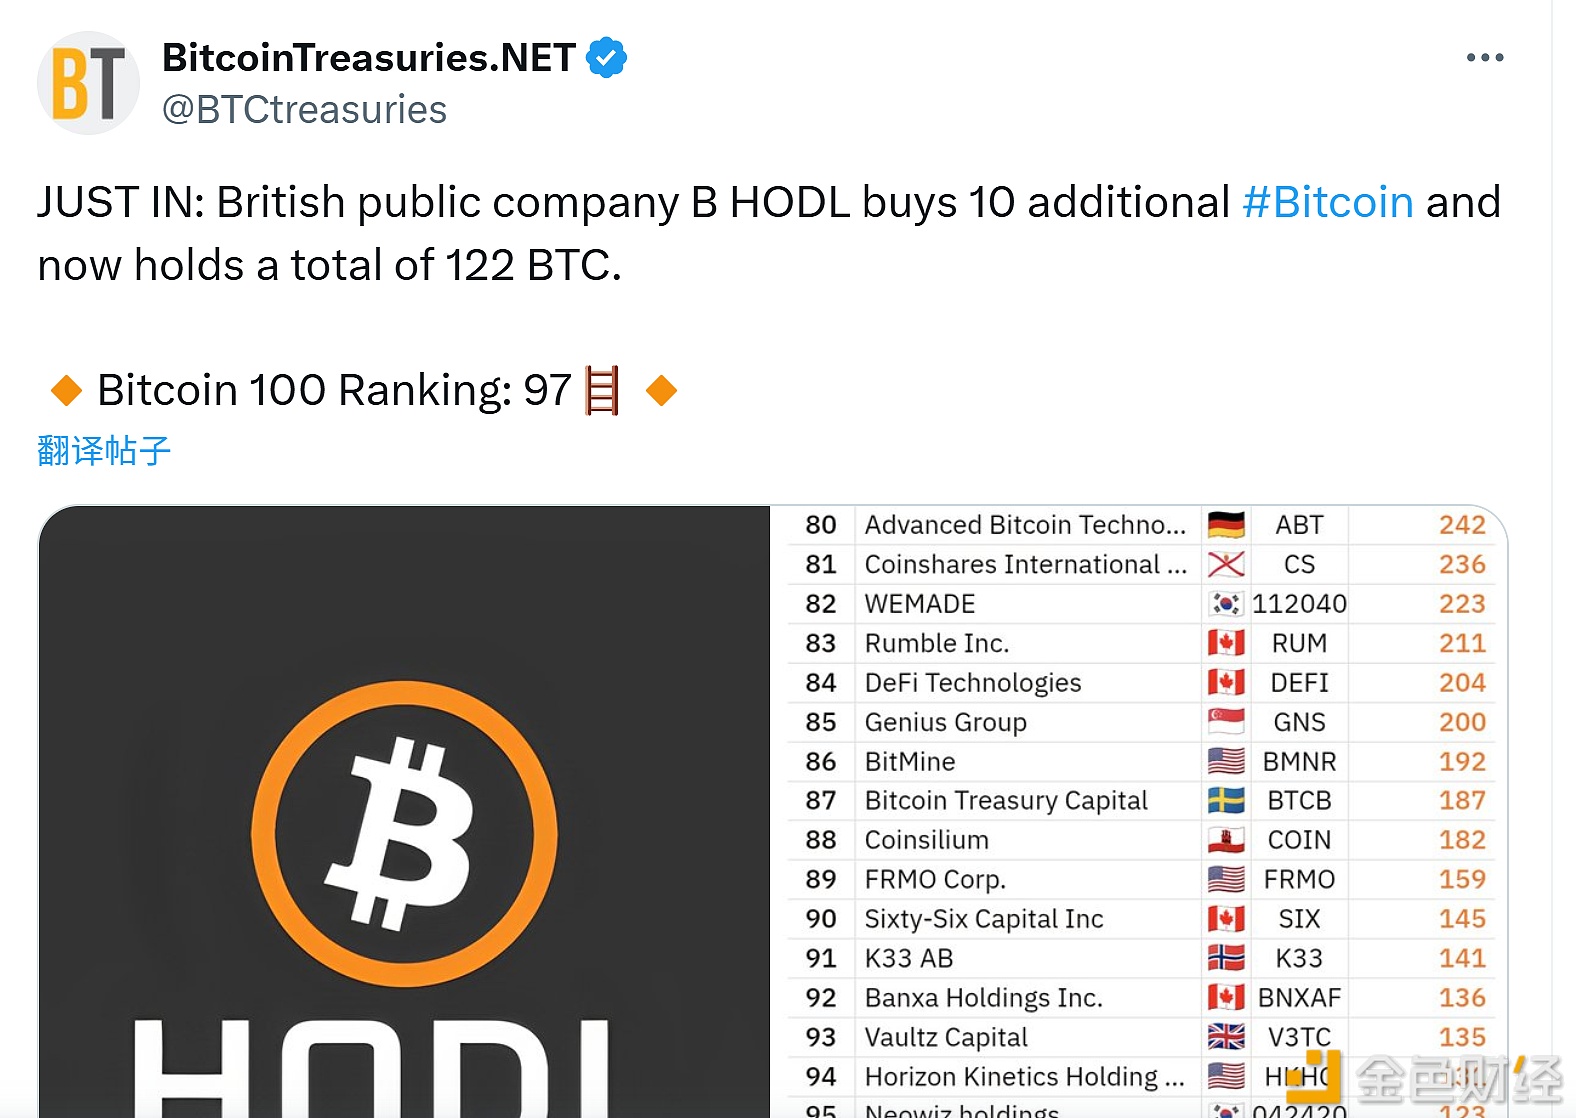
Task: Click the South Korea flag in WEMADE row
Action: tap(1226, 604)
